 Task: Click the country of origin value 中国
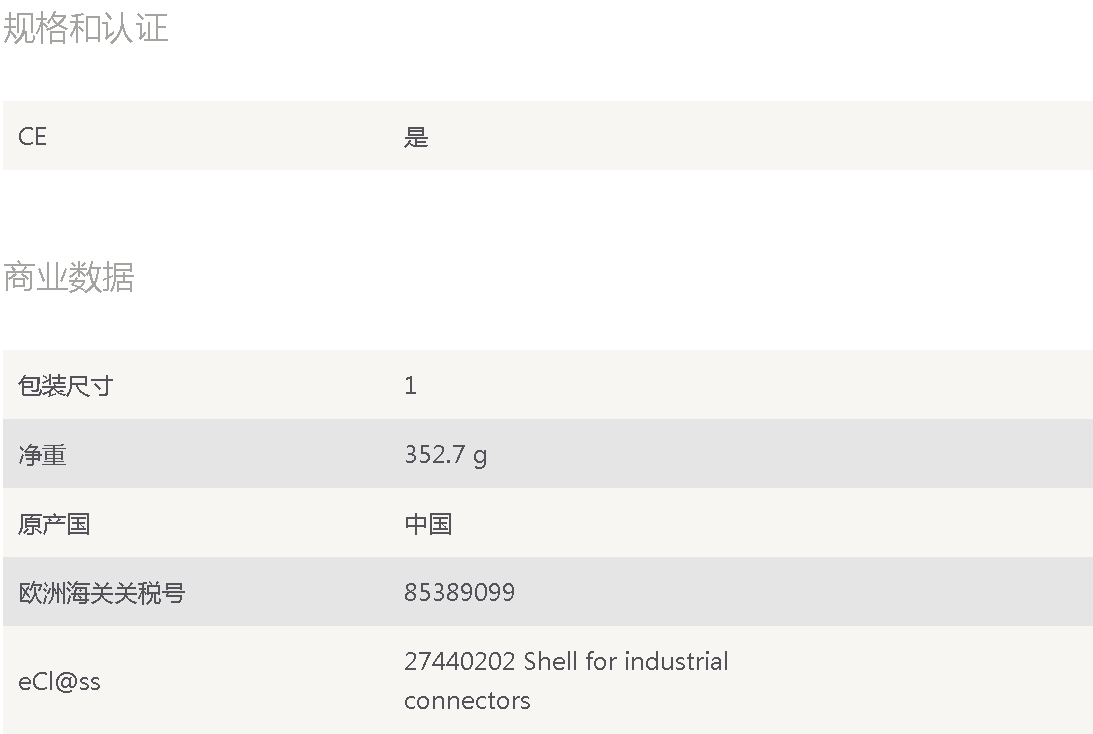429,524
